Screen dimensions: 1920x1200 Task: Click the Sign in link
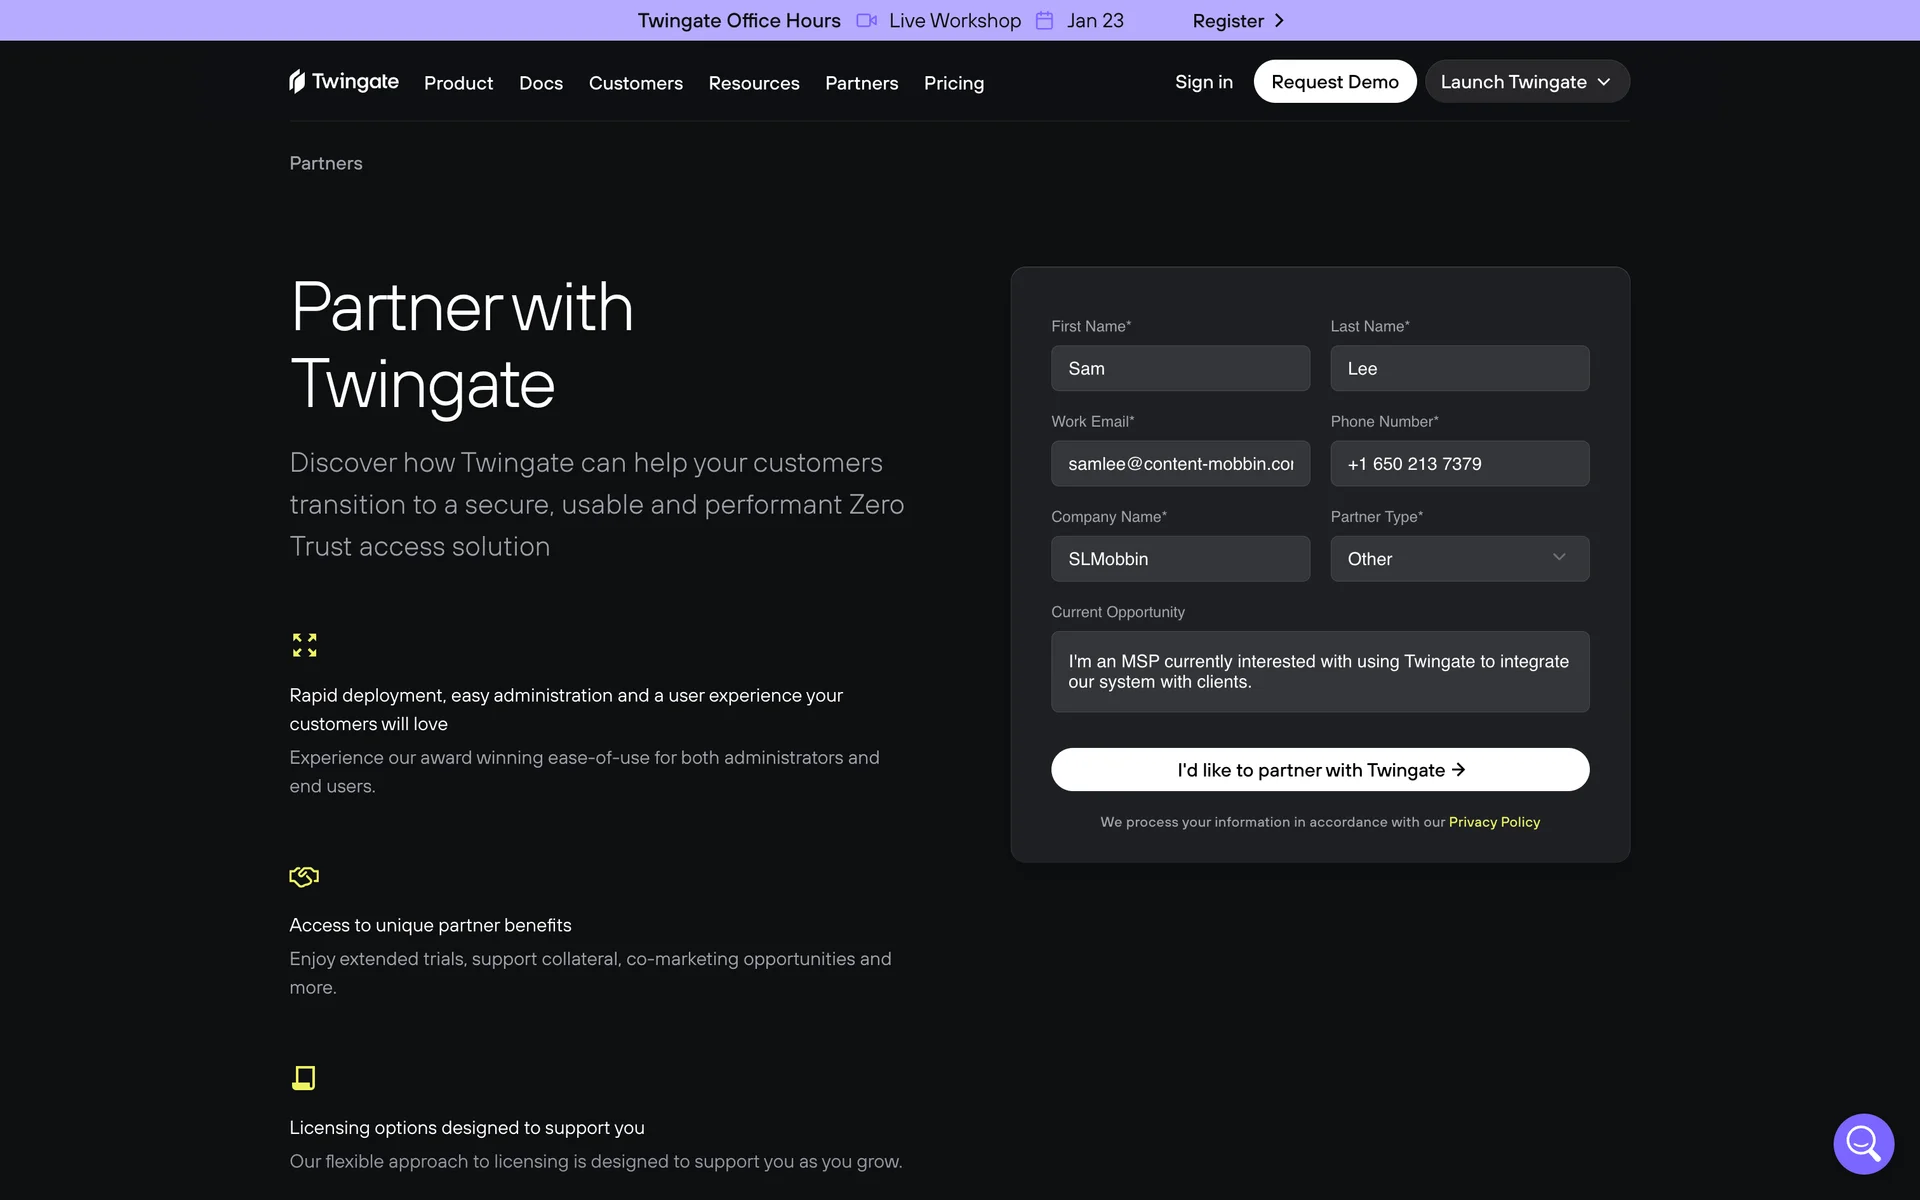point(1203,82)
